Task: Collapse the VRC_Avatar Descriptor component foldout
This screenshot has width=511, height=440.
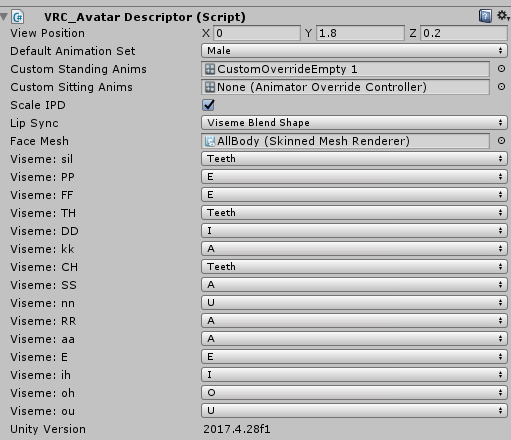Action: point(4,17)
